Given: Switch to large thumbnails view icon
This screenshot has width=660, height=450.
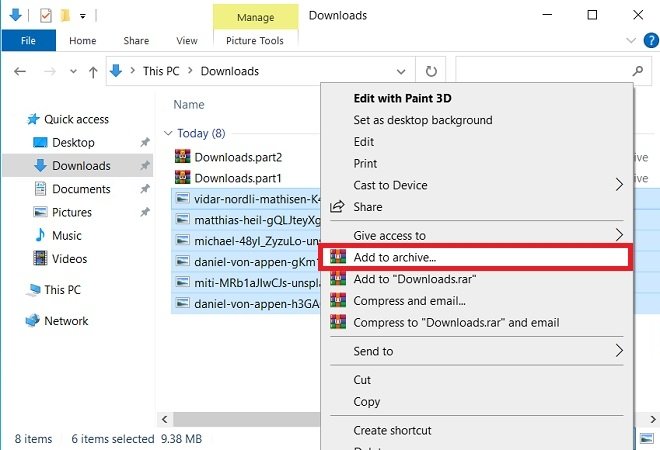Looking at the screenshot, I should (x=647, y=439).
